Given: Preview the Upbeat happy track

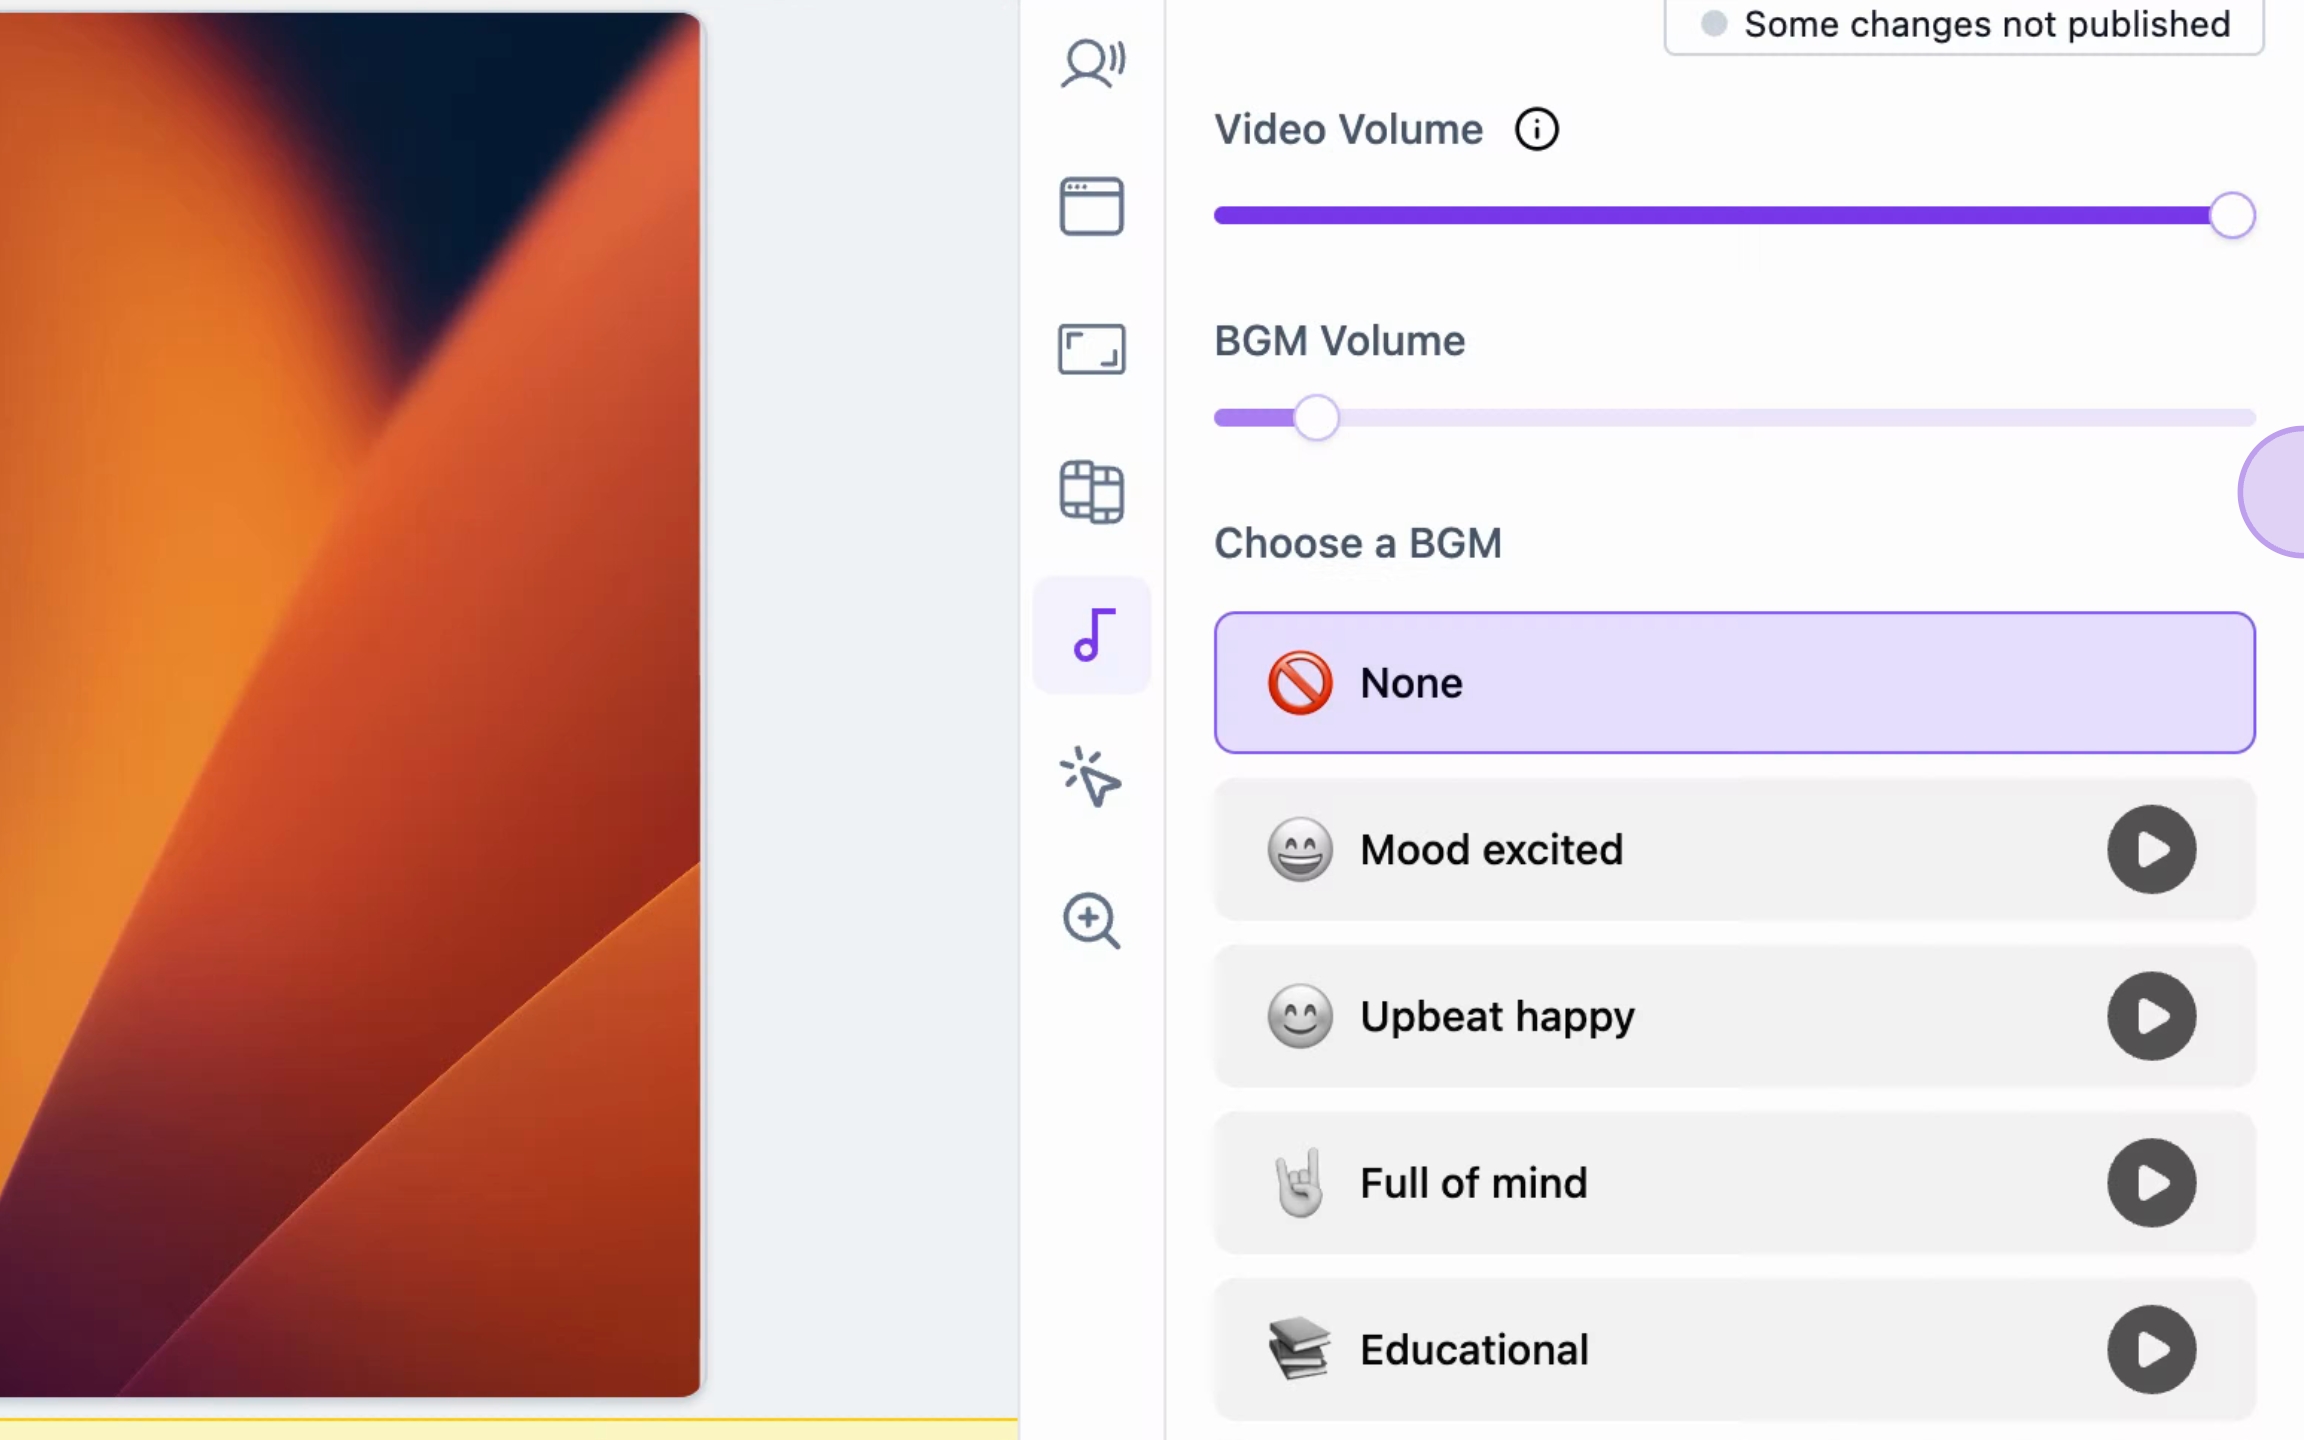Looking at the screenshot, I should click(2152, 1016).
